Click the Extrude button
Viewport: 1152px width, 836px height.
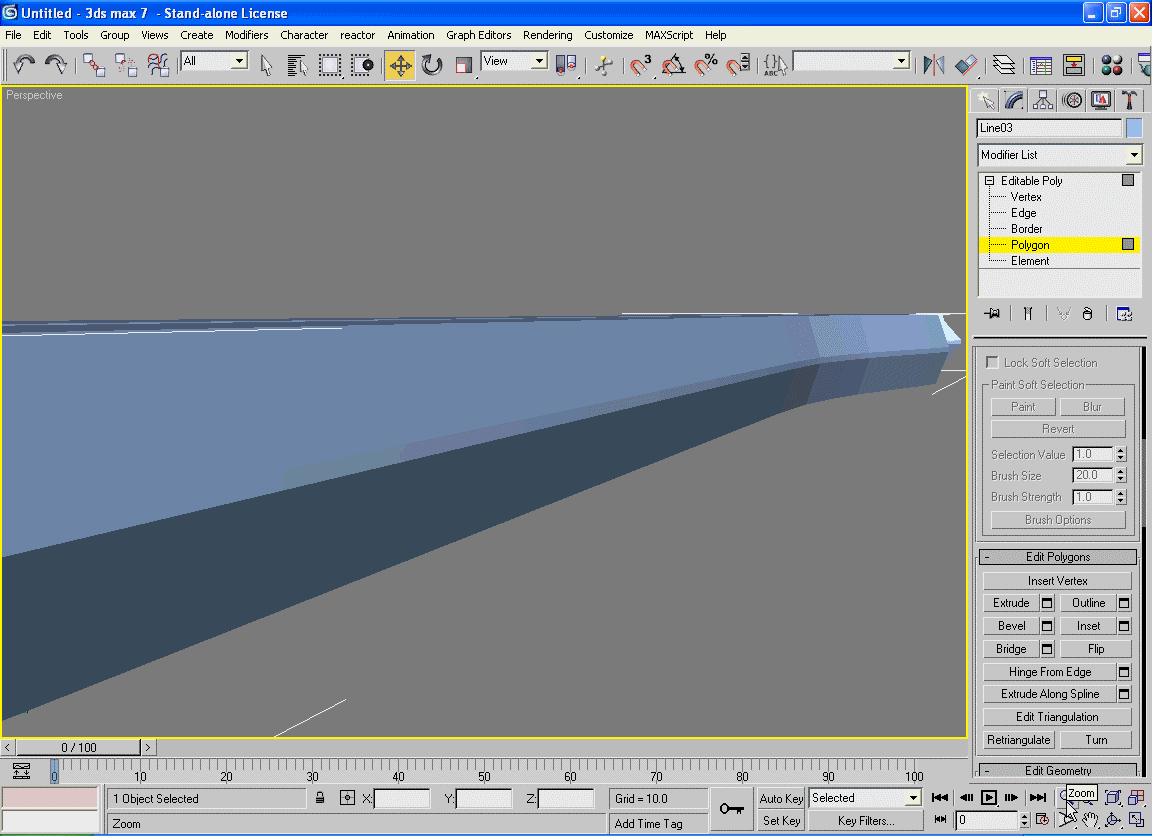pos(1011,603)
